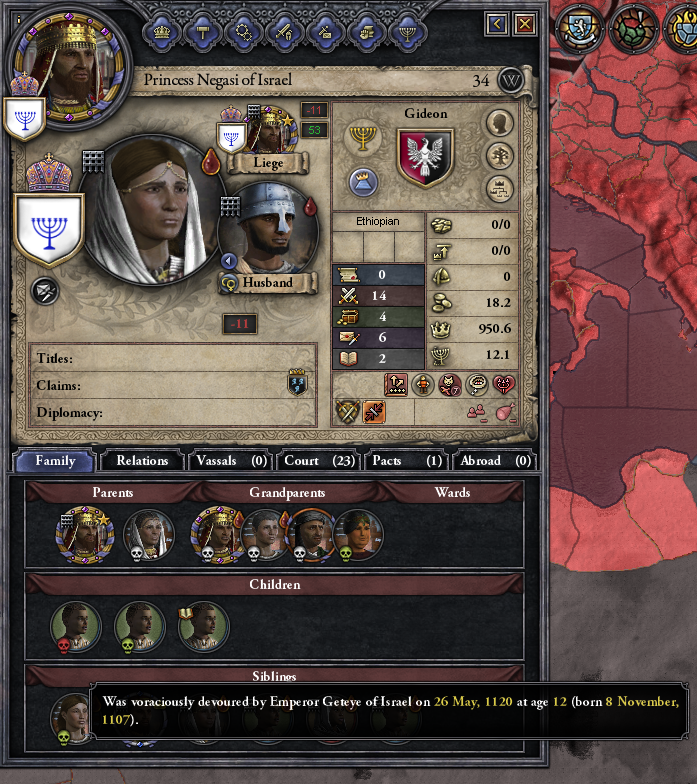Click the crossed swords combat trait icon
Image resolution: width=697 pixels, height=784 pixels.
(x=347, y=412)
